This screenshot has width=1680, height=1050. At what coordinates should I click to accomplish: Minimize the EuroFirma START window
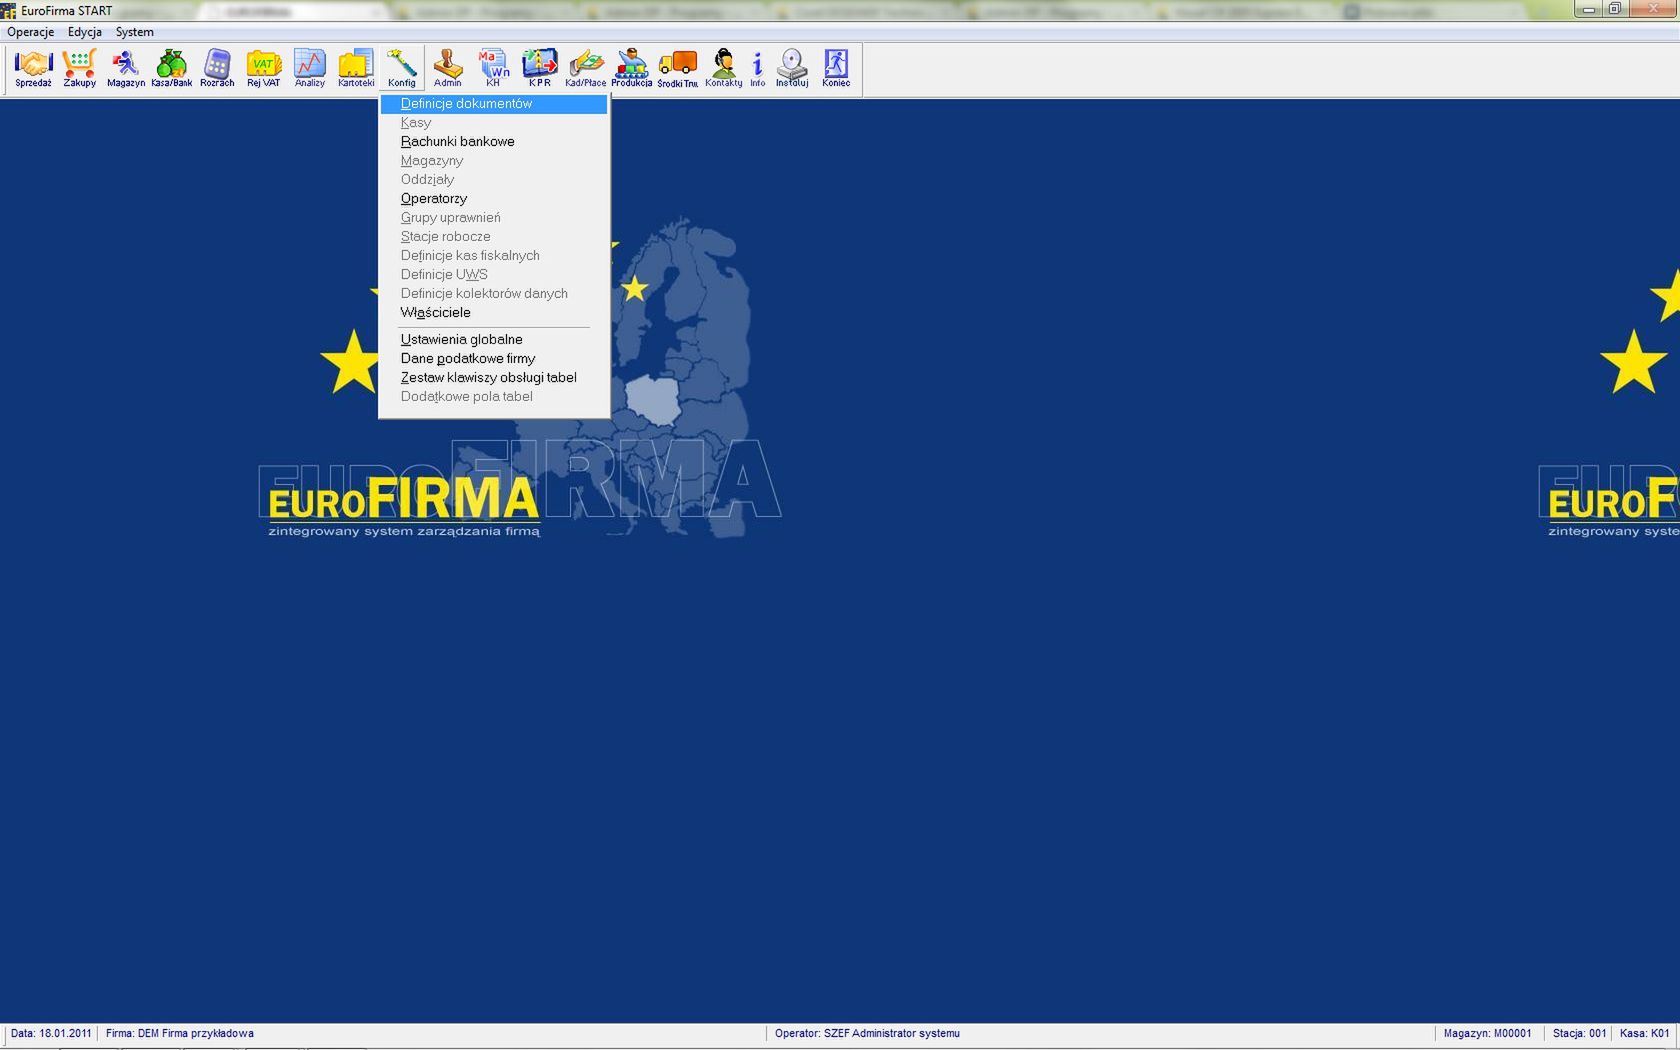pos(1588,9)
